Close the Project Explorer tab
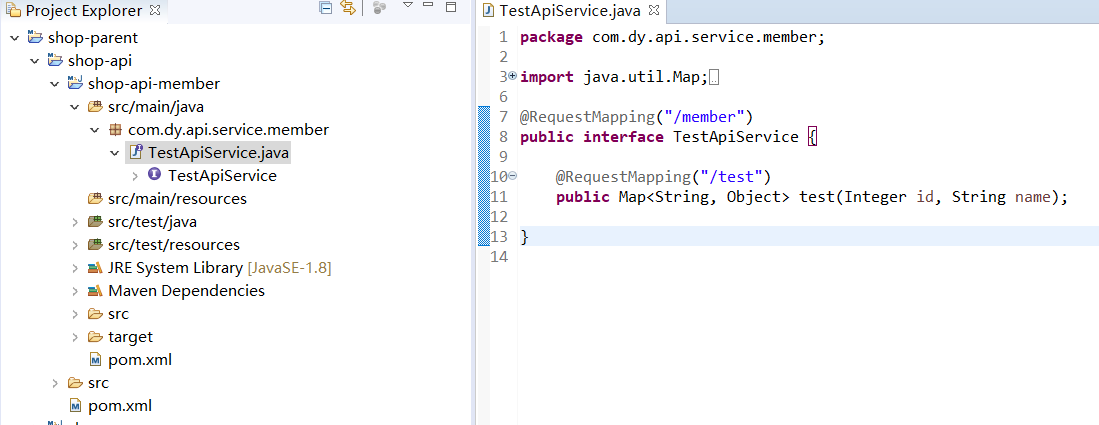The height and width of the screenshot is (425, 1099). [x=156, y=11]
